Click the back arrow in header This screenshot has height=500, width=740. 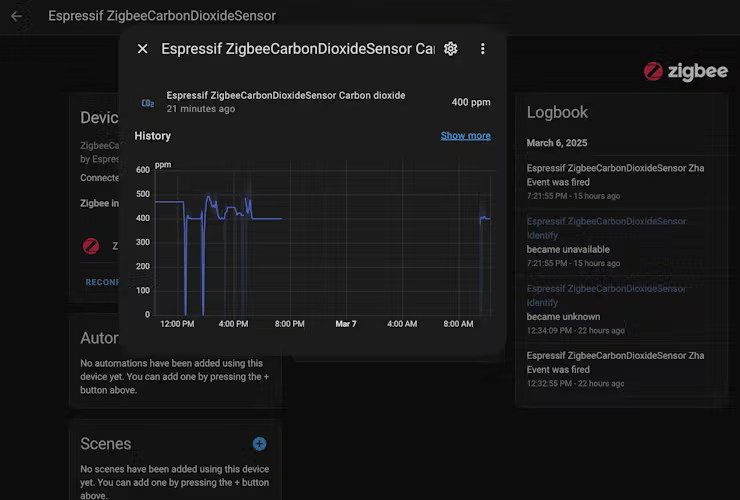[16, 16]
